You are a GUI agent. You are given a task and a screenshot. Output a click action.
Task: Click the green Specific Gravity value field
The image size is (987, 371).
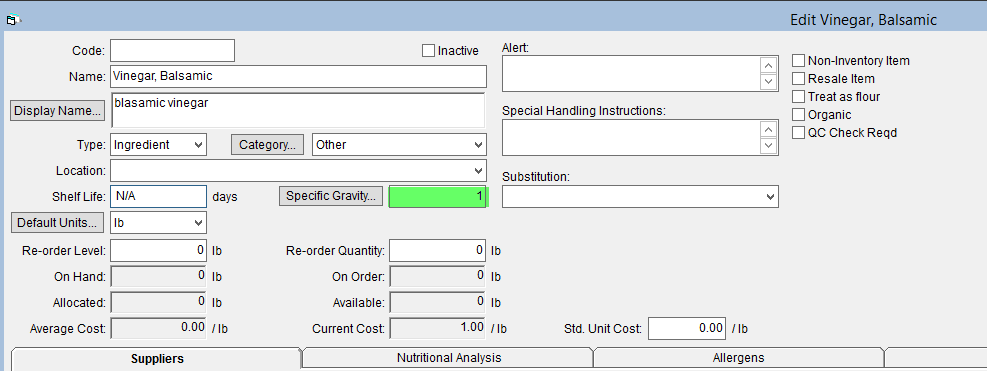(x=437, y=197)
